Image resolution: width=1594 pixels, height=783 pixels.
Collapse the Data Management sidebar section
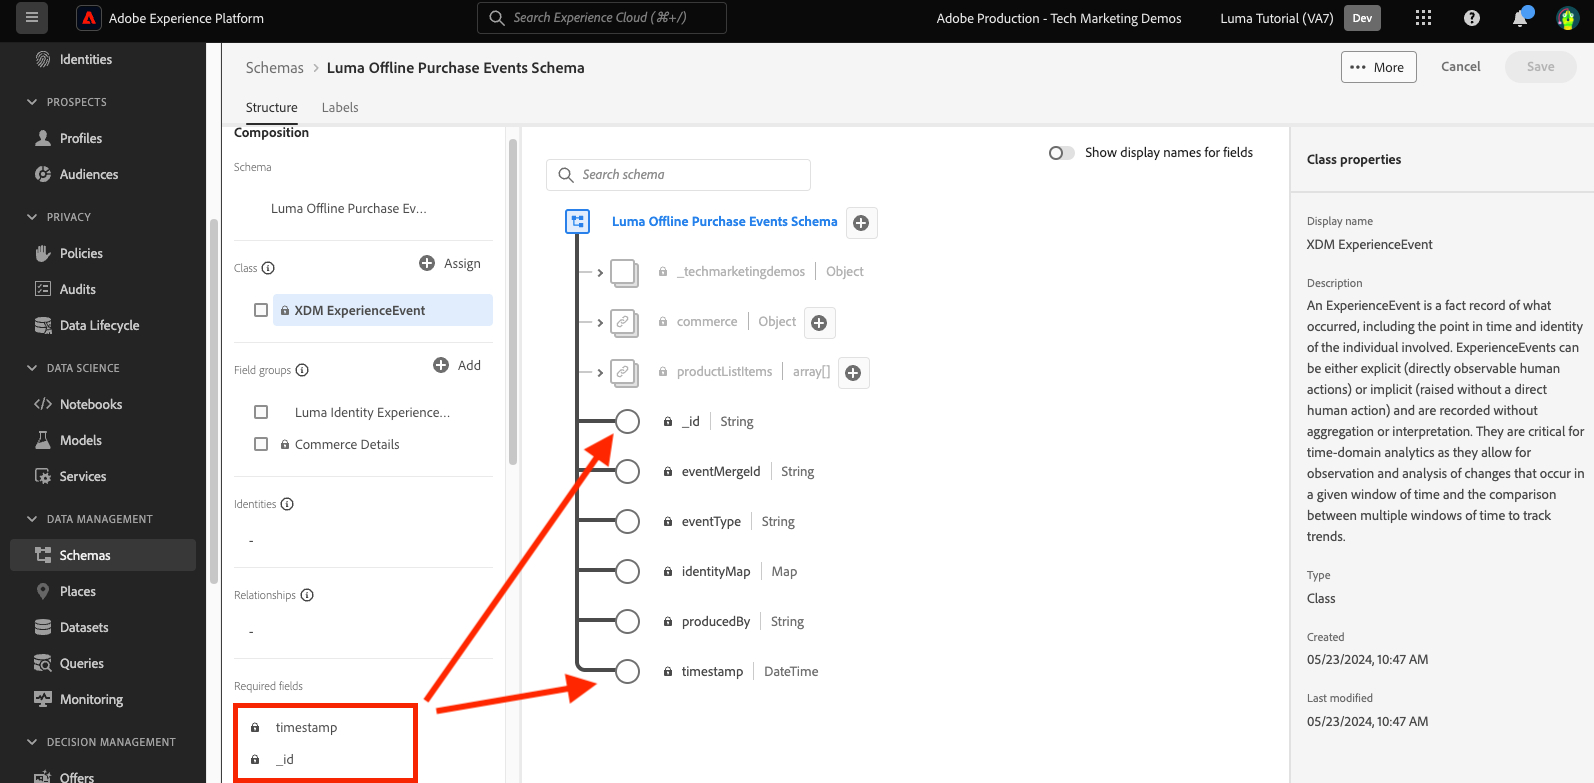[32, 519]
